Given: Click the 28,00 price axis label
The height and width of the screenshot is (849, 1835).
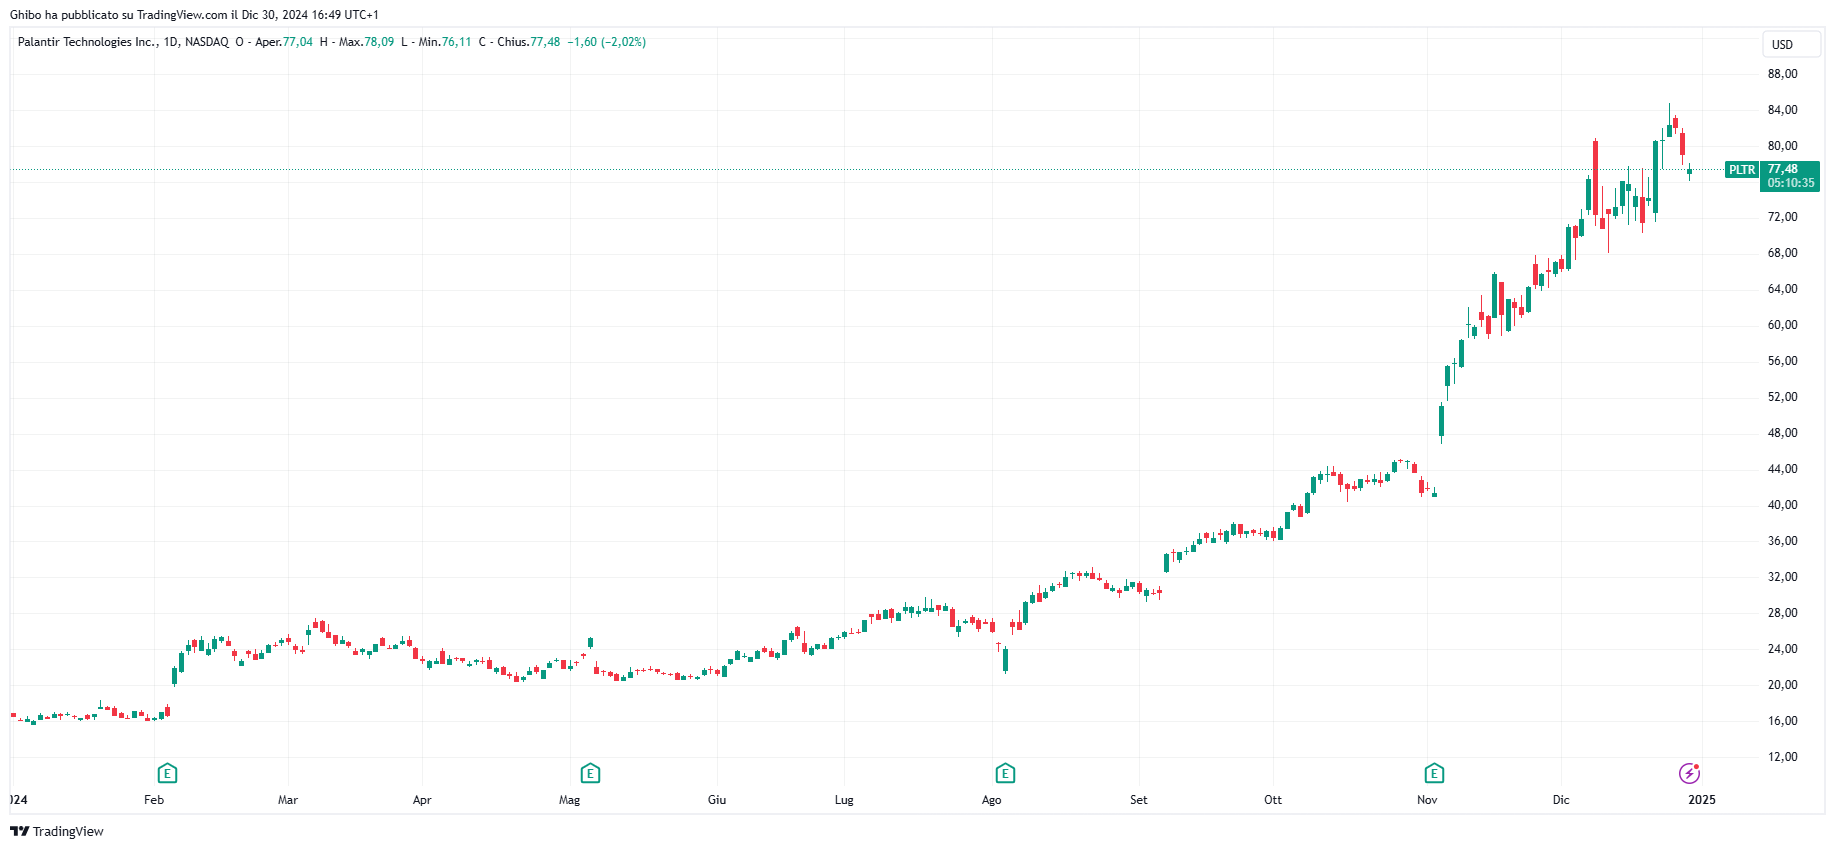Looking at the screenshot, I should [1782, 613].
